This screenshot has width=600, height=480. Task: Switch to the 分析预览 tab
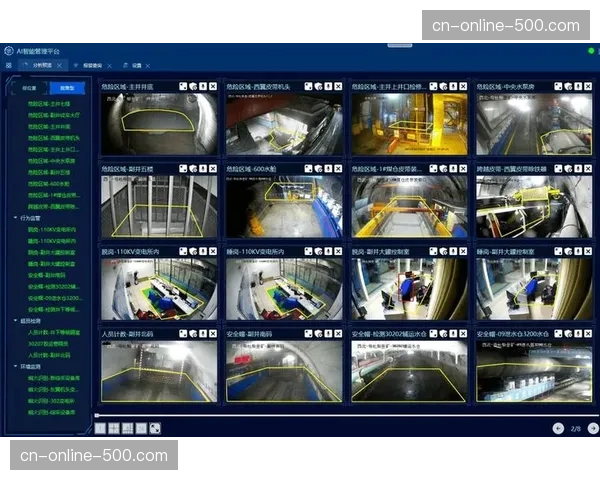(42, 65)
